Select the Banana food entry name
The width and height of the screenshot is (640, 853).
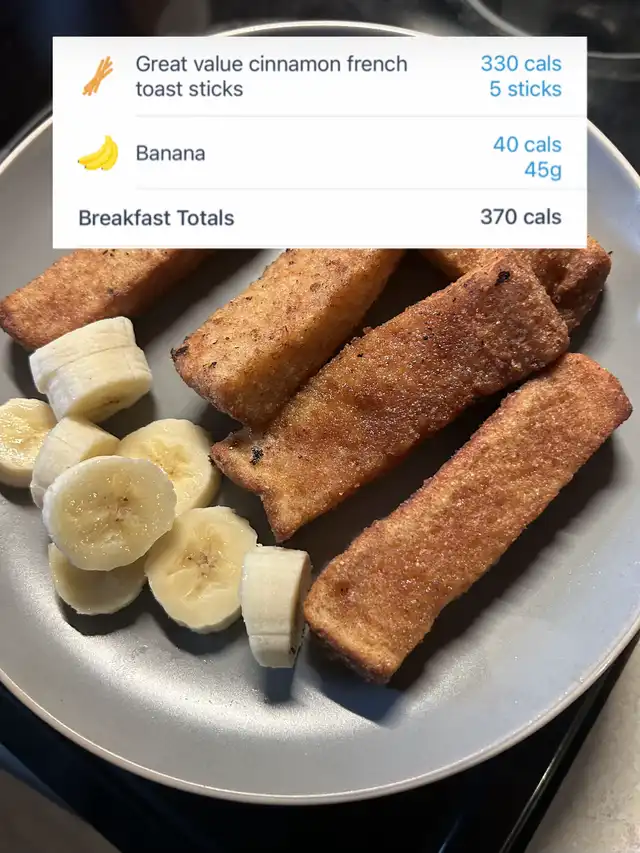(x=170, y=153)
